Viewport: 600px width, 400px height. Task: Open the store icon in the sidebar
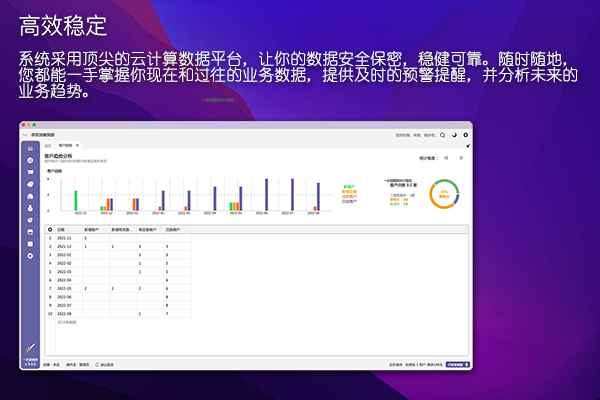click(30, 232)
